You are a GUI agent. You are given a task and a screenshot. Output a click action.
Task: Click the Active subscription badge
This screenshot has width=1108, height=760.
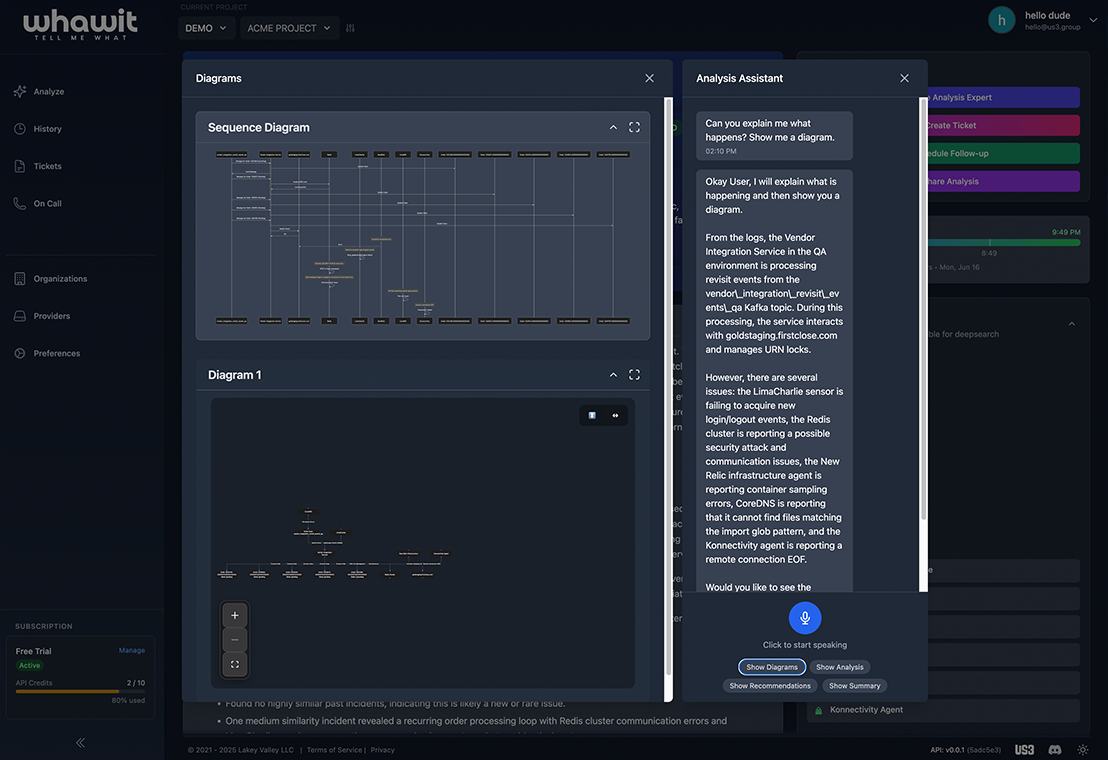click(x=30, y=665)
